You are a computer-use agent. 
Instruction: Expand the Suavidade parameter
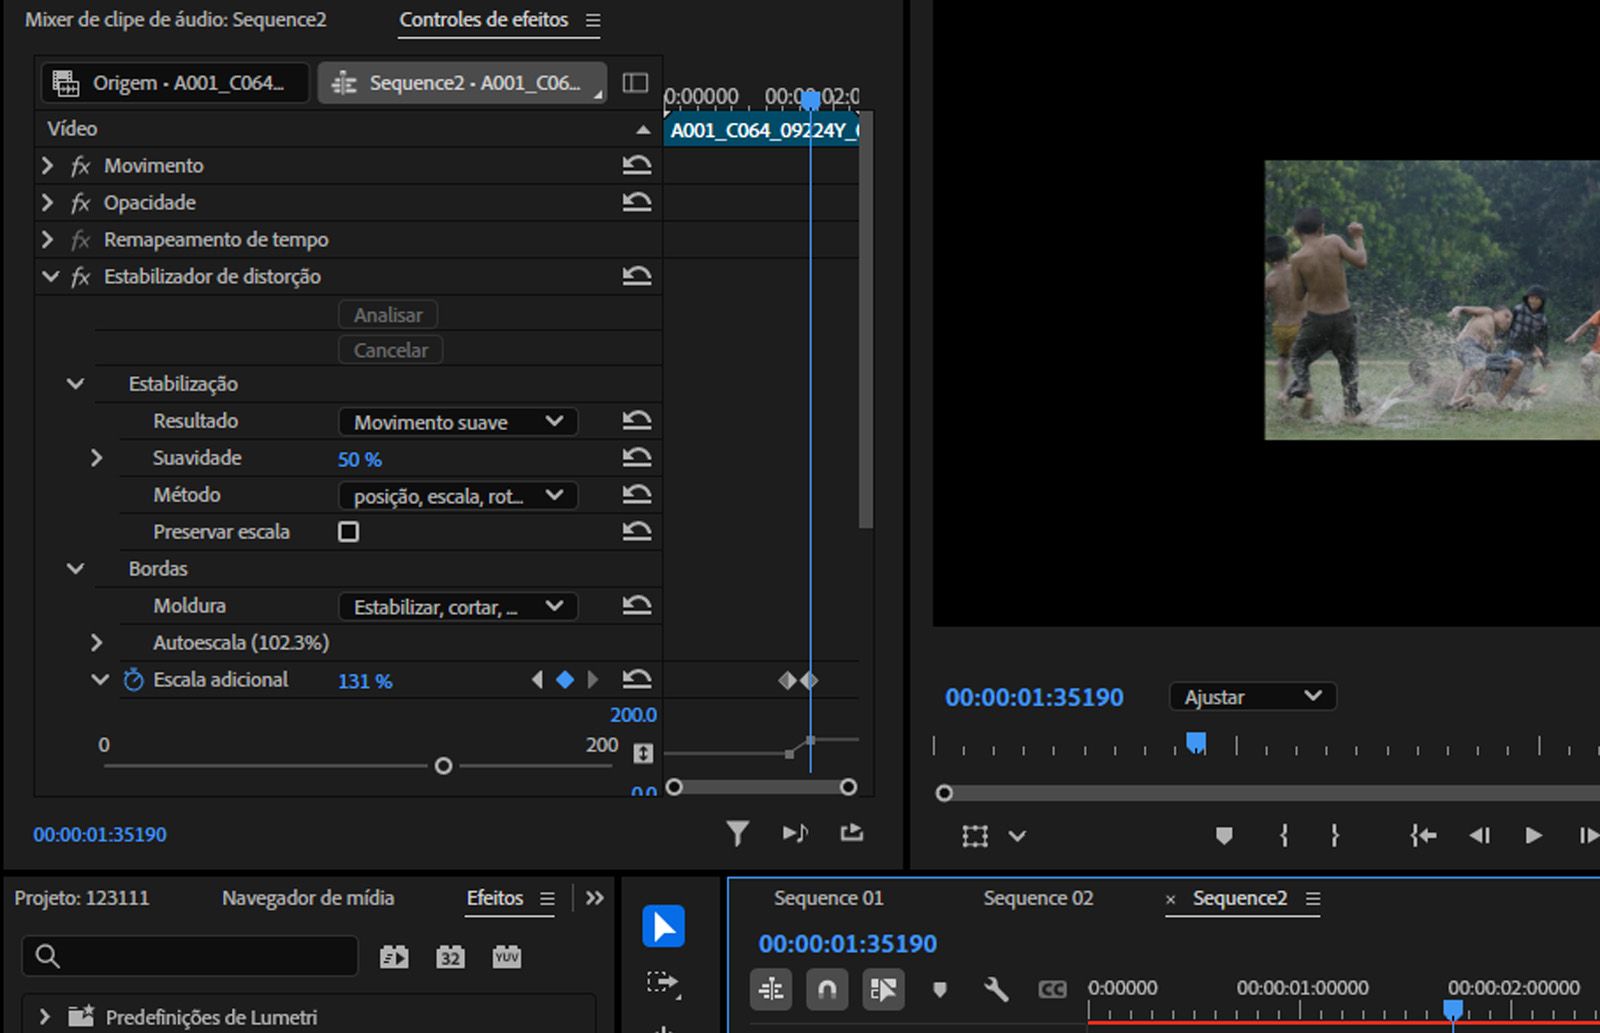click(96, 458)
